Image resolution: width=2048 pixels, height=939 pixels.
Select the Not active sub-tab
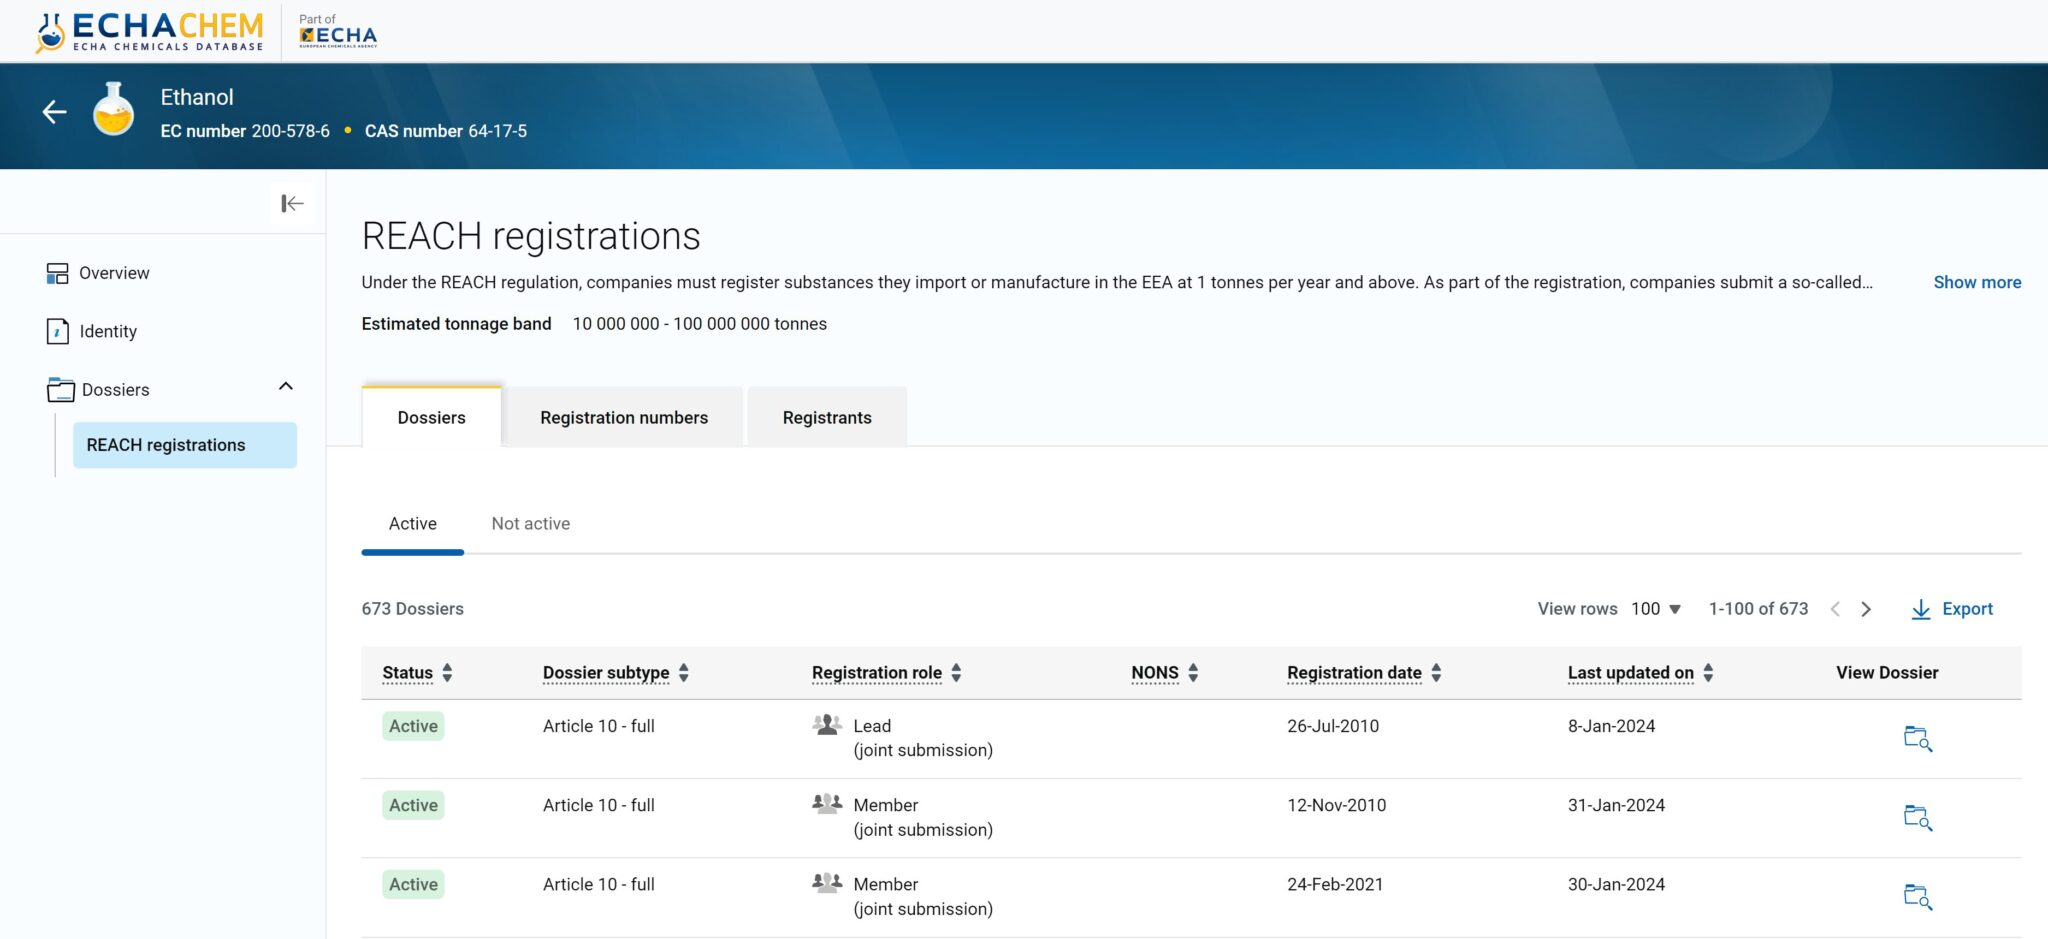coord(530,524)
